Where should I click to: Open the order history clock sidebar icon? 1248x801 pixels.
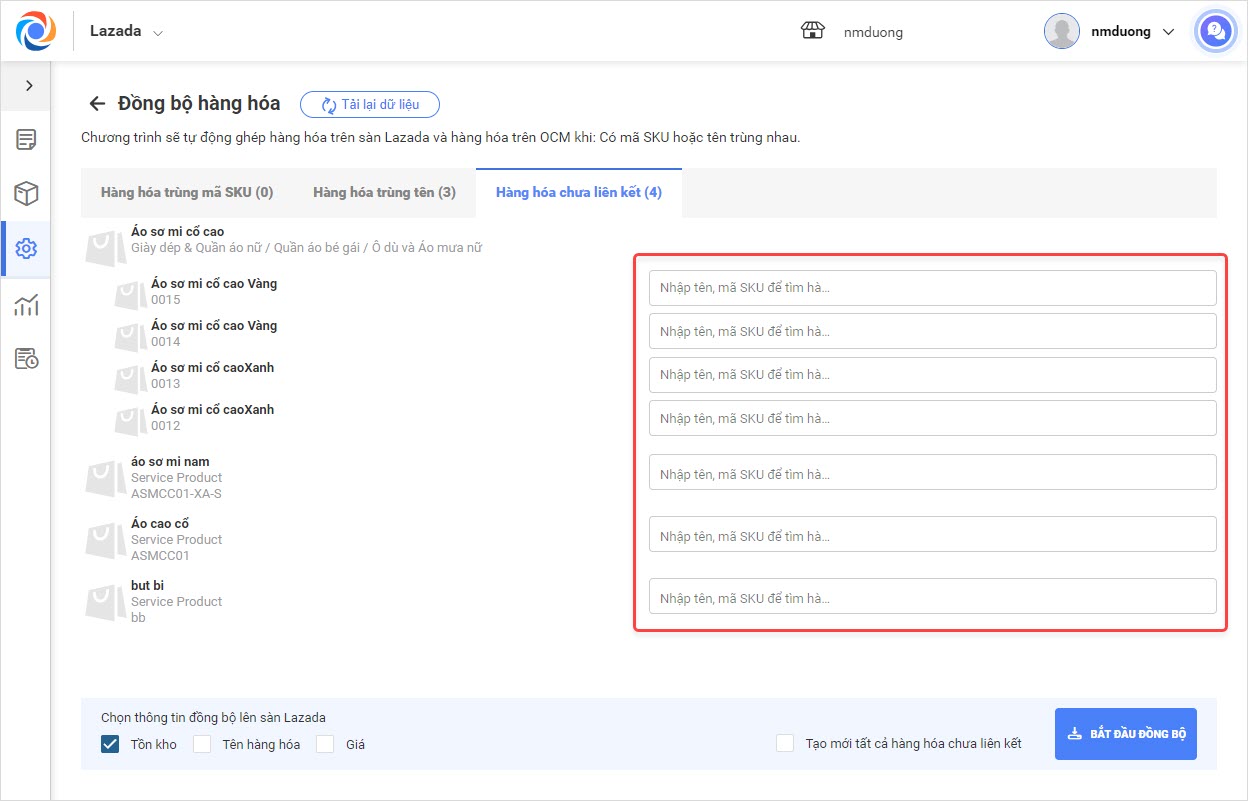(x=26, y=359)
